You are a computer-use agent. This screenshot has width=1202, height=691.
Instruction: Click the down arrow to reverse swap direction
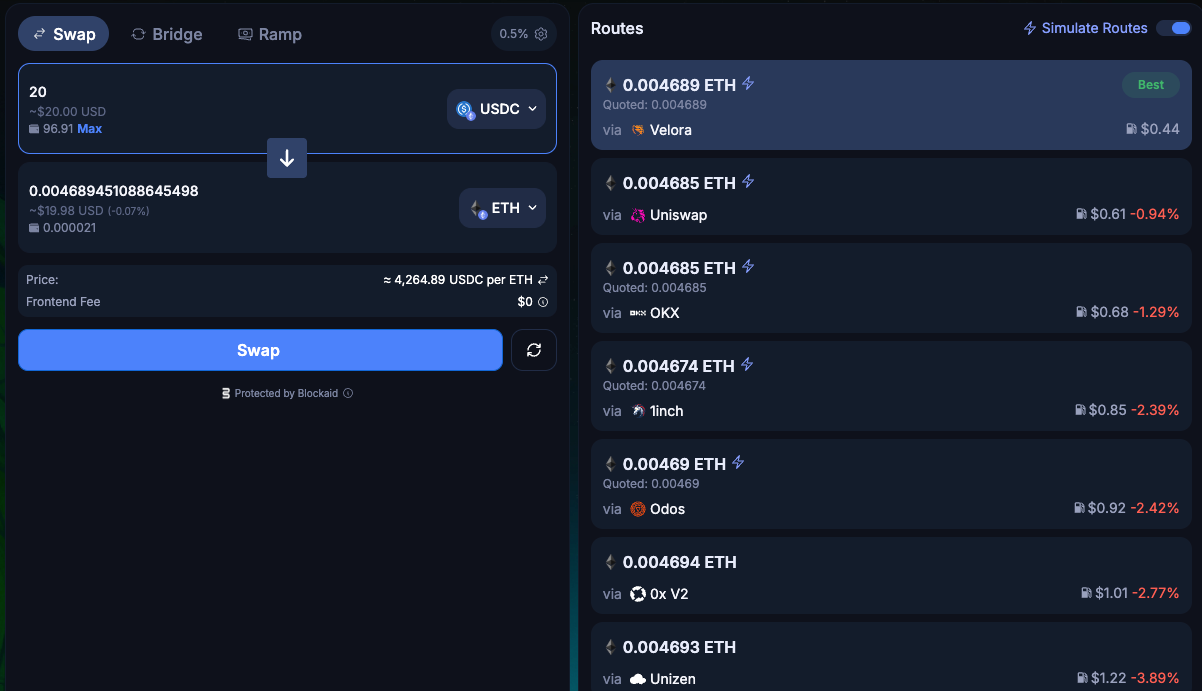[x=287, y=158]
